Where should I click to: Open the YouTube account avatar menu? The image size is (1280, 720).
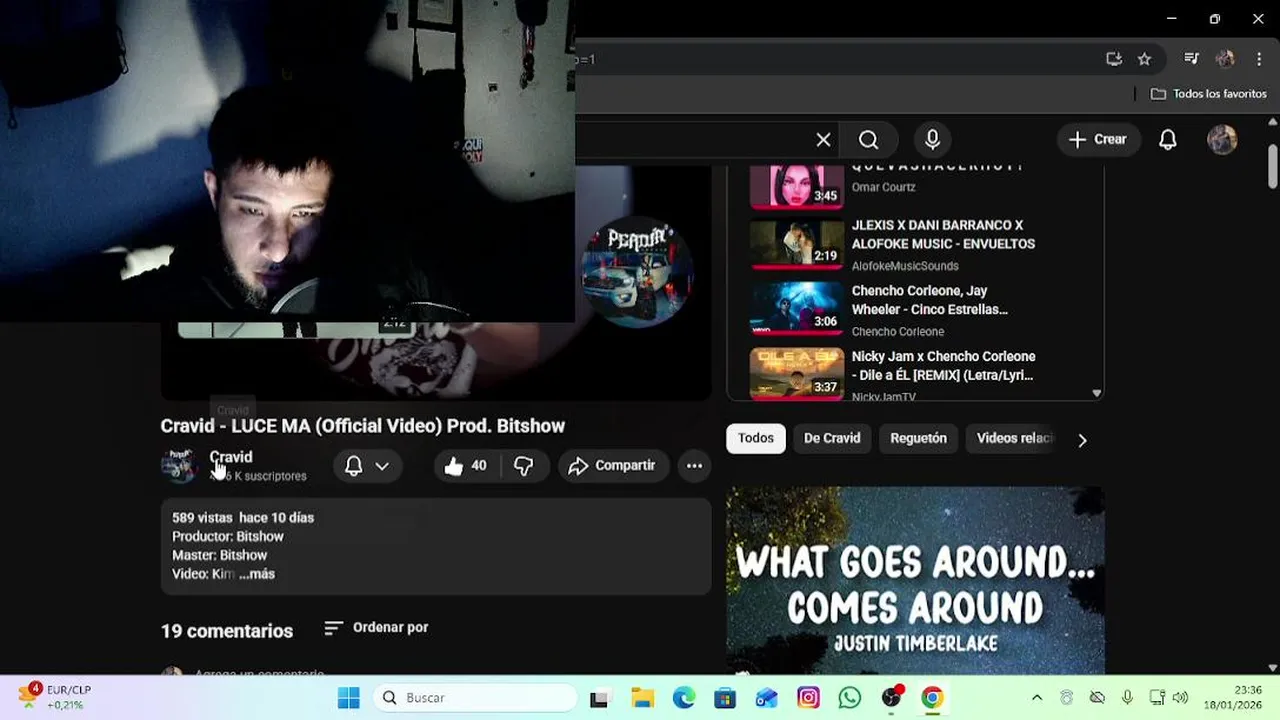[1222, 140]
